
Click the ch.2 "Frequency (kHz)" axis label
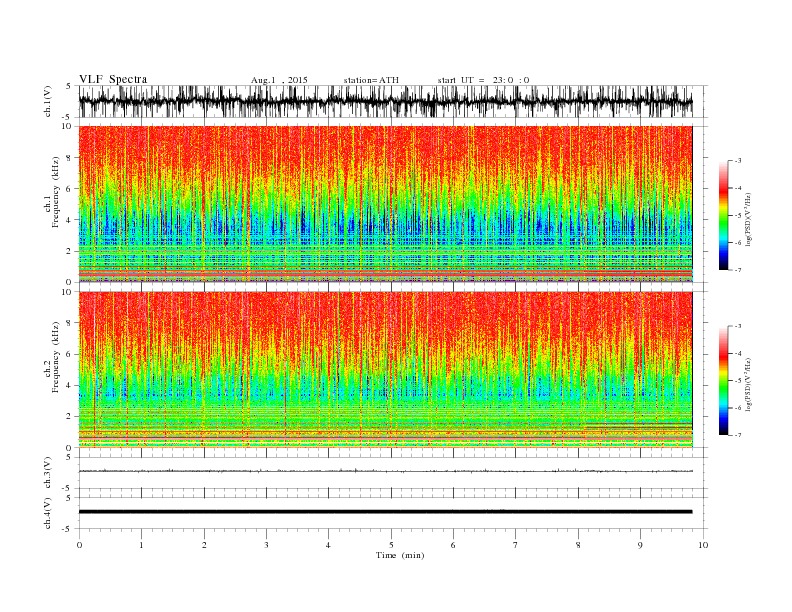(56, 356)
